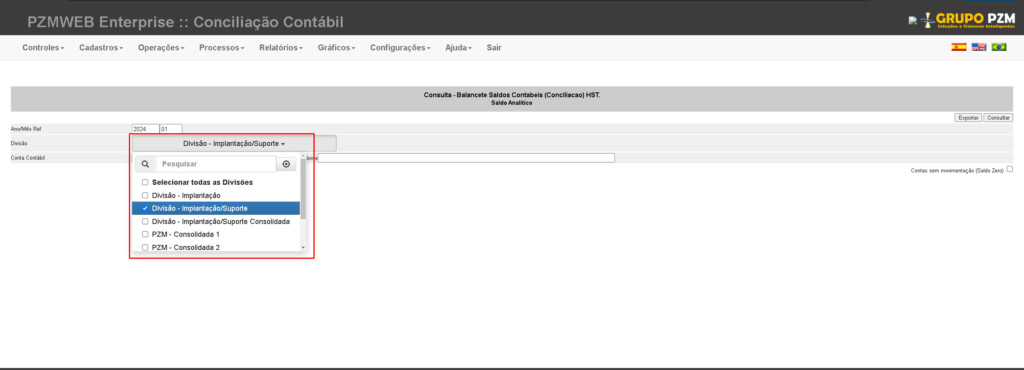Switch language to Brazilian Portuguese flag
Screen dimensions: 1024x370
pyautogui.click(x=999, y=47)
